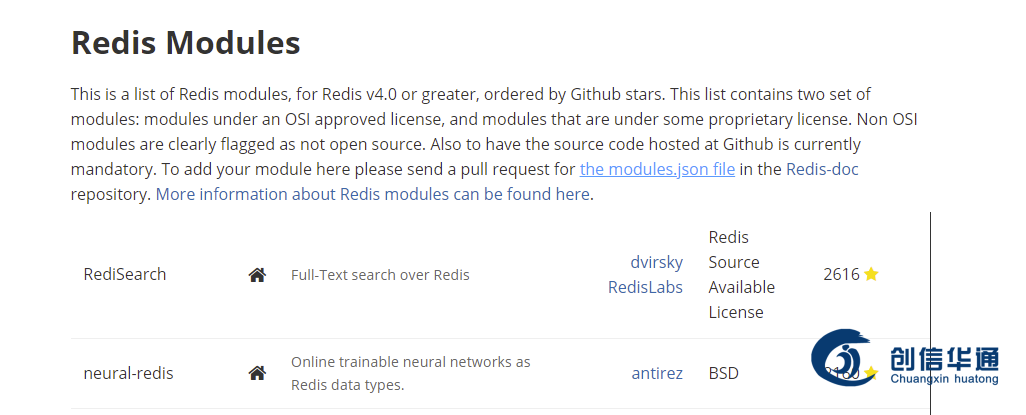Visit the dvirsky author profile link
This screenshot has height=415, width=1026.
(x=656, y=262)
